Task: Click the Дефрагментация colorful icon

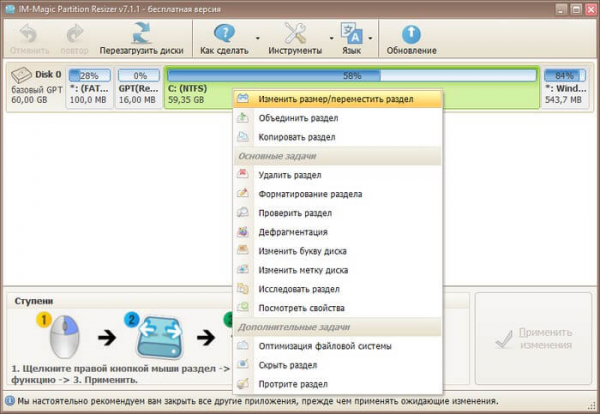Action: pos(243,231)
